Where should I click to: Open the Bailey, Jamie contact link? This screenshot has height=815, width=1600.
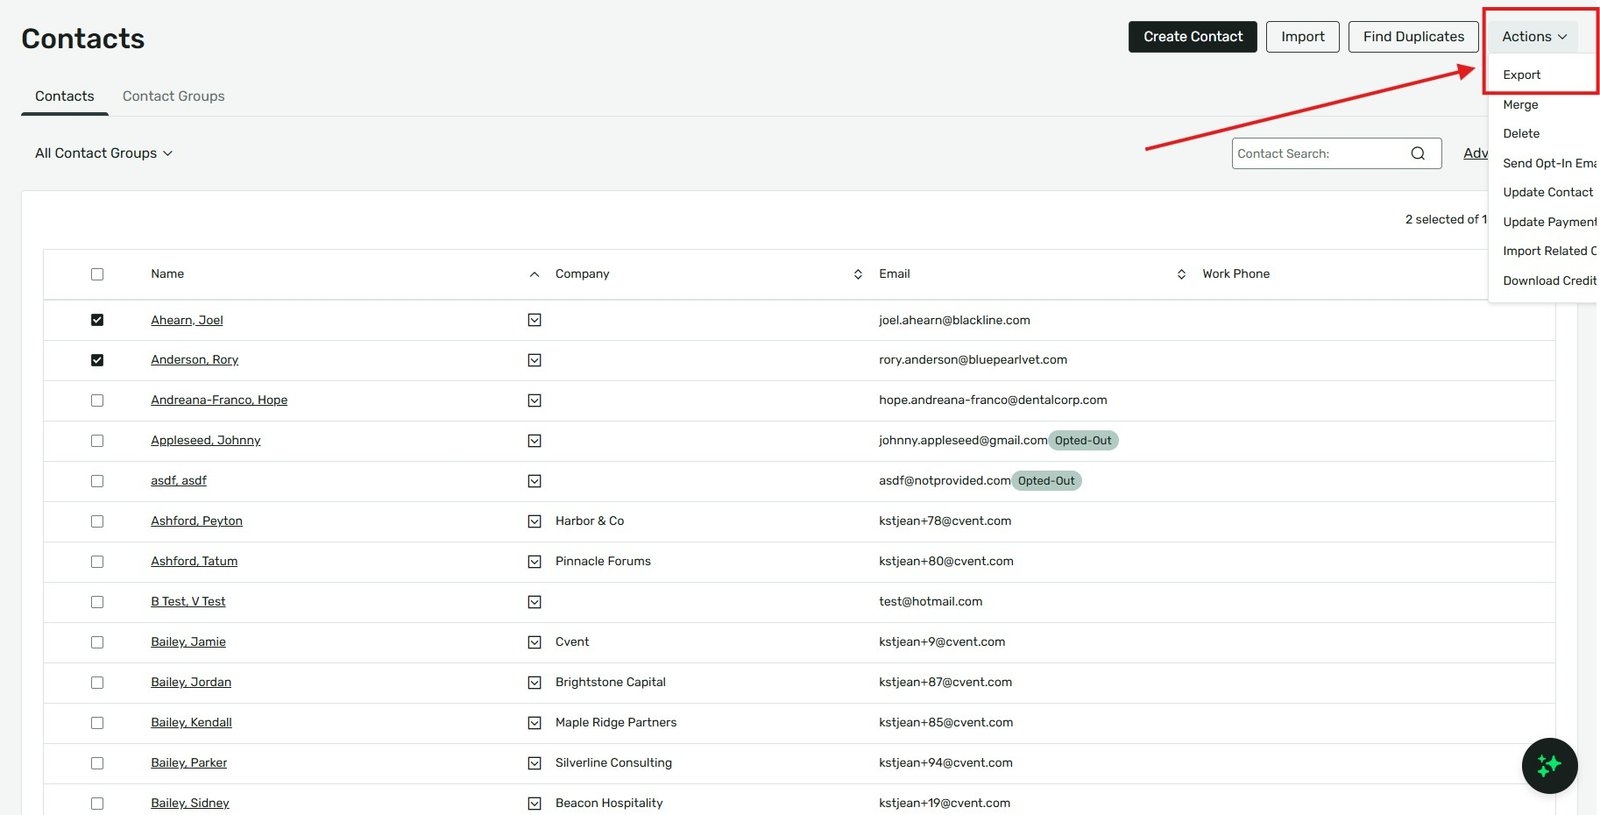[188, 642]
